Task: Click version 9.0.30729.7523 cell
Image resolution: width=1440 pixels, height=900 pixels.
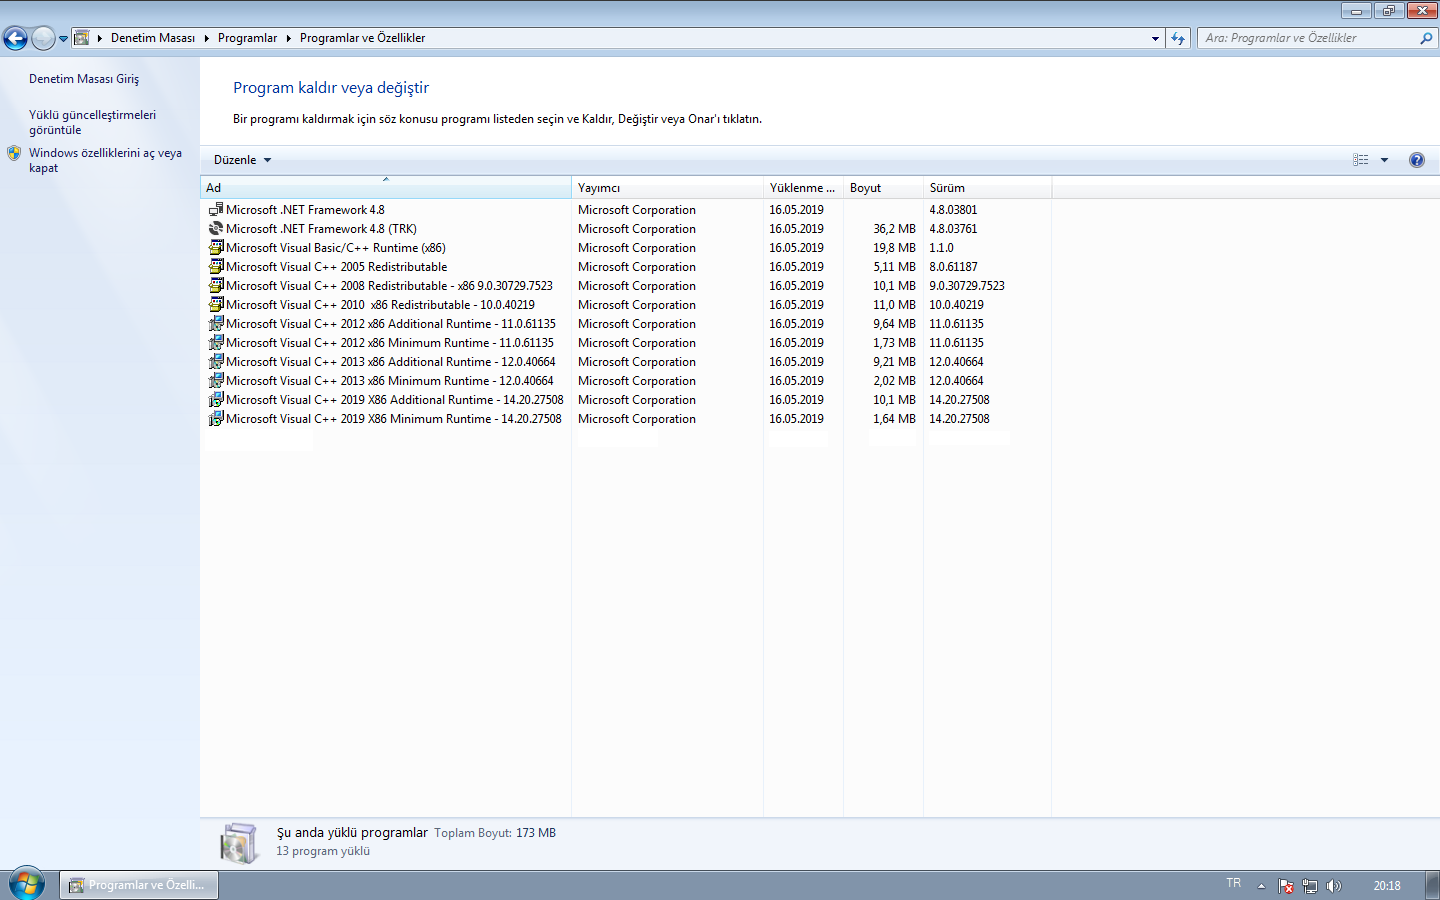Action: click(967, 286)
